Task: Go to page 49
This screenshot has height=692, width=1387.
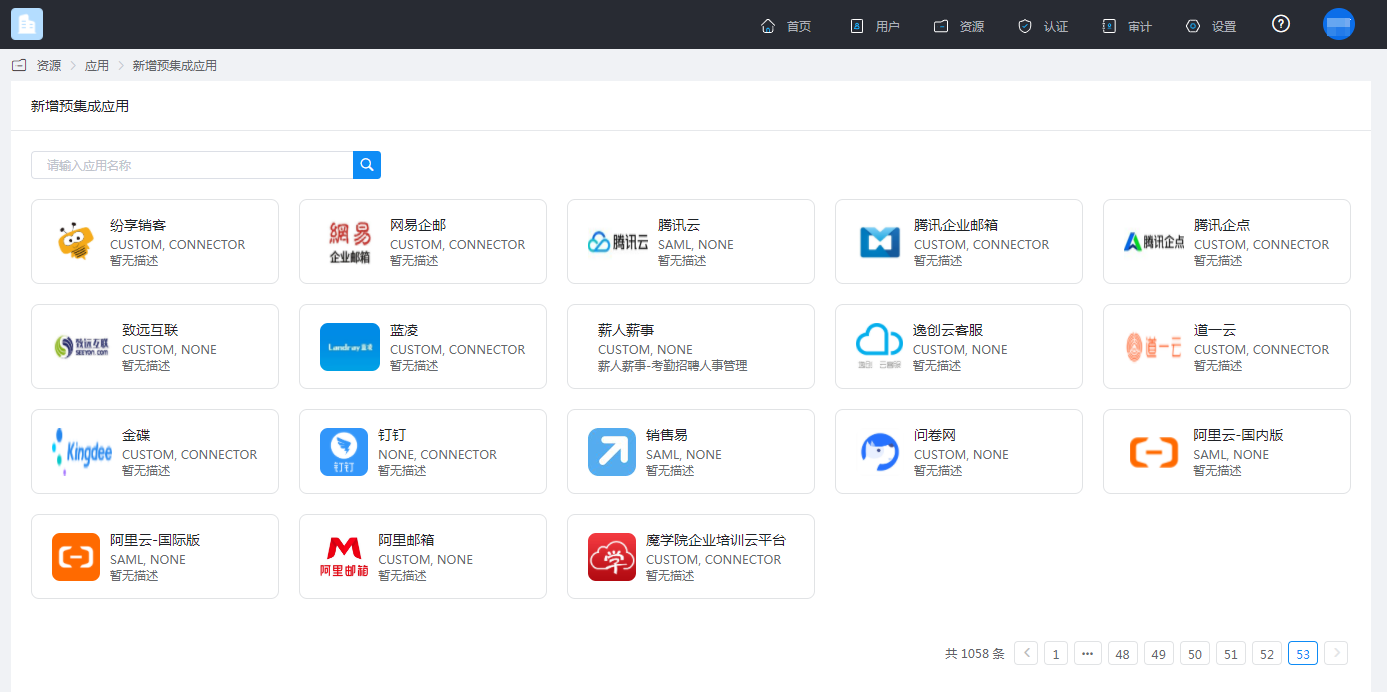Action: [x=1159, y=653]
